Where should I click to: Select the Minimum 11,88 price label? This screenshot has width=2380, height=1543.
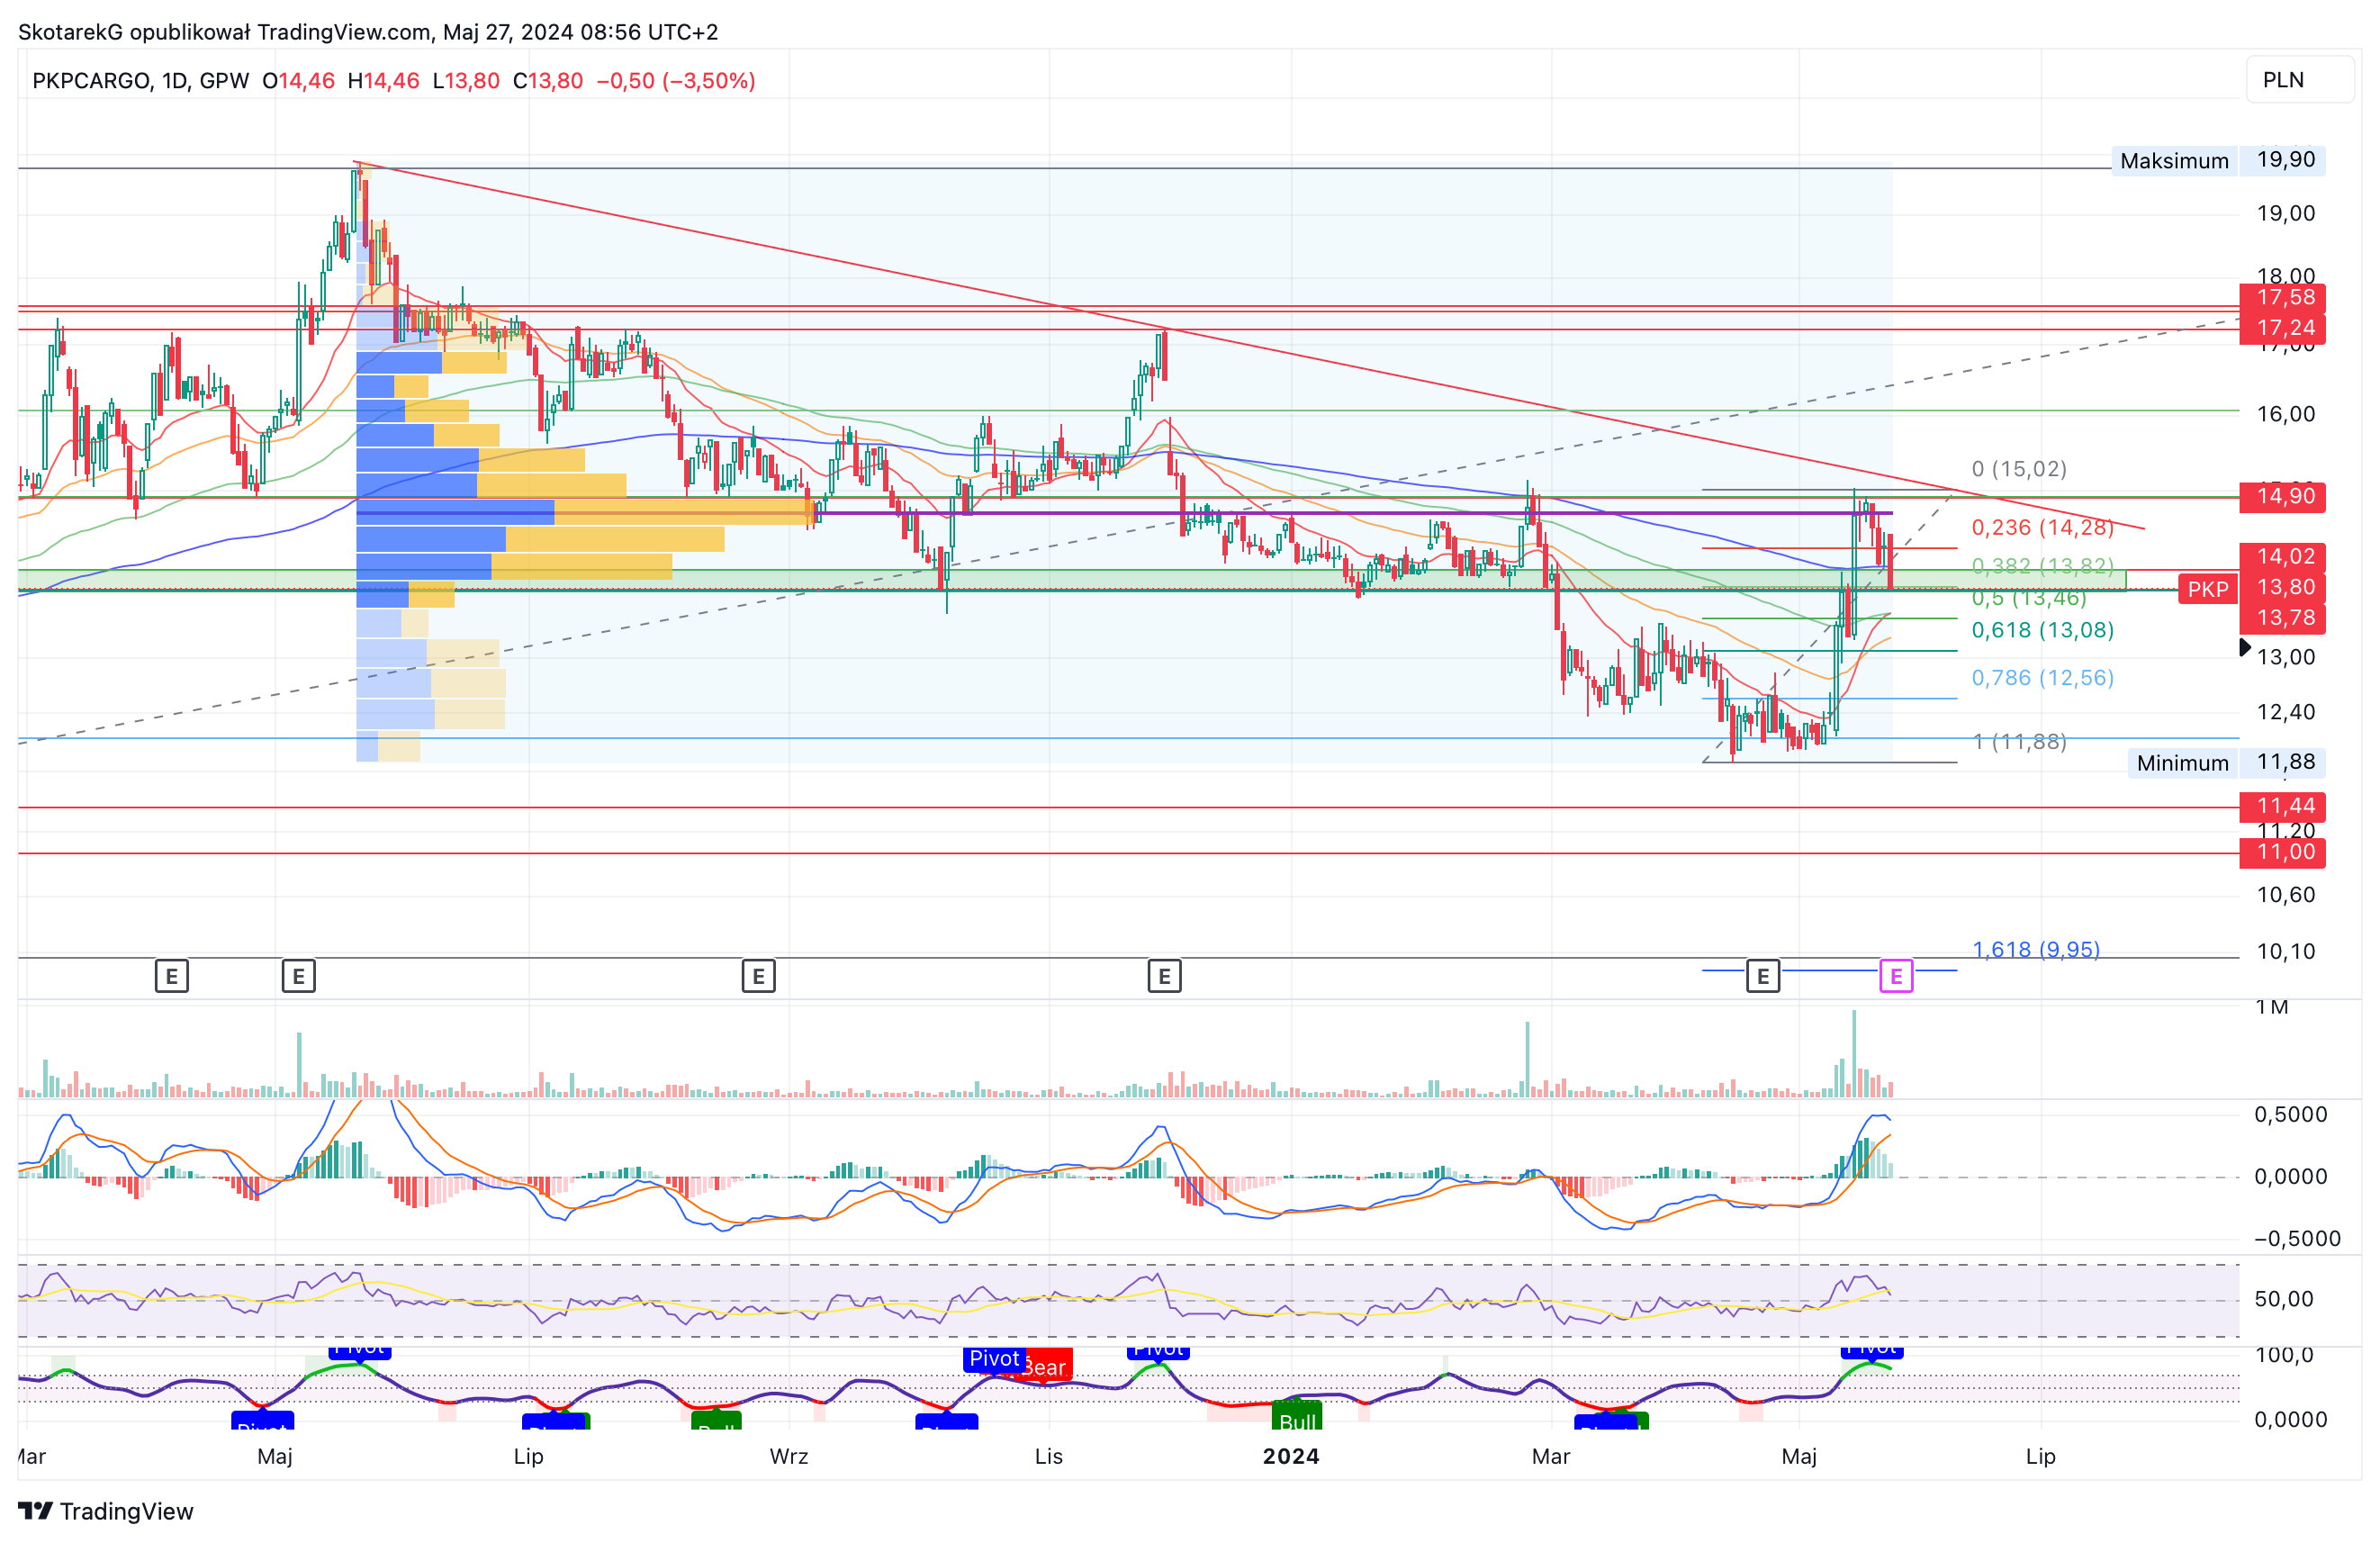(x=2227, y=763)
